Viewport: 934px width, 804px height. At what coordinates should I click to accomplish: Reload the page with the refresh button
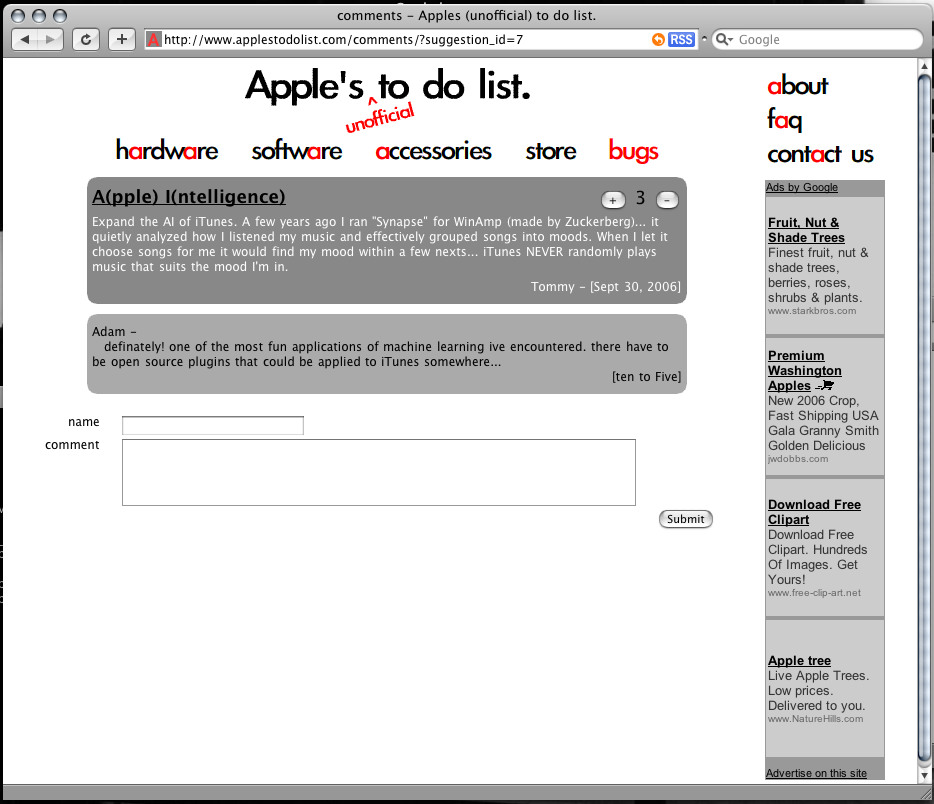86,40
